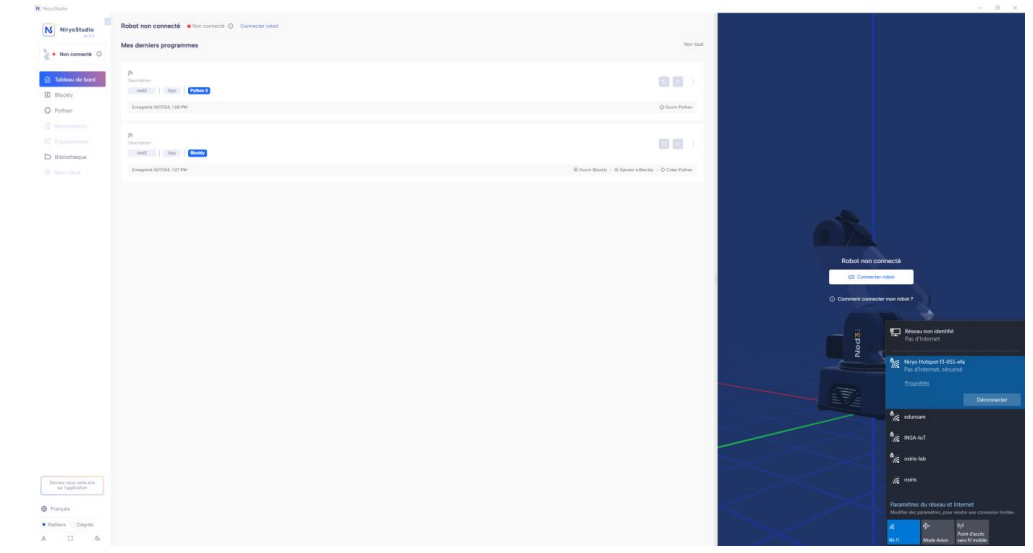Open the three-dot menu of the Blockly program
This screenshot has width=1033, height=553.
(x=693, y=144)
